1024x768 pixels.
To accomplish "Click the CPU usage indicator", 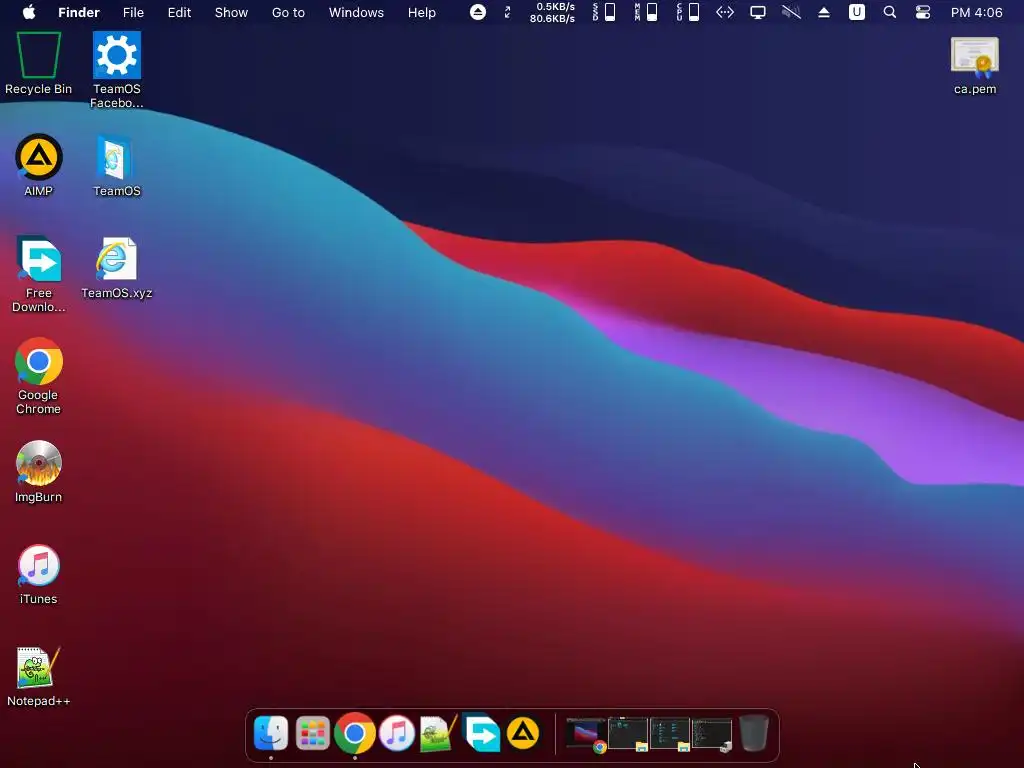I will (688, 12).
